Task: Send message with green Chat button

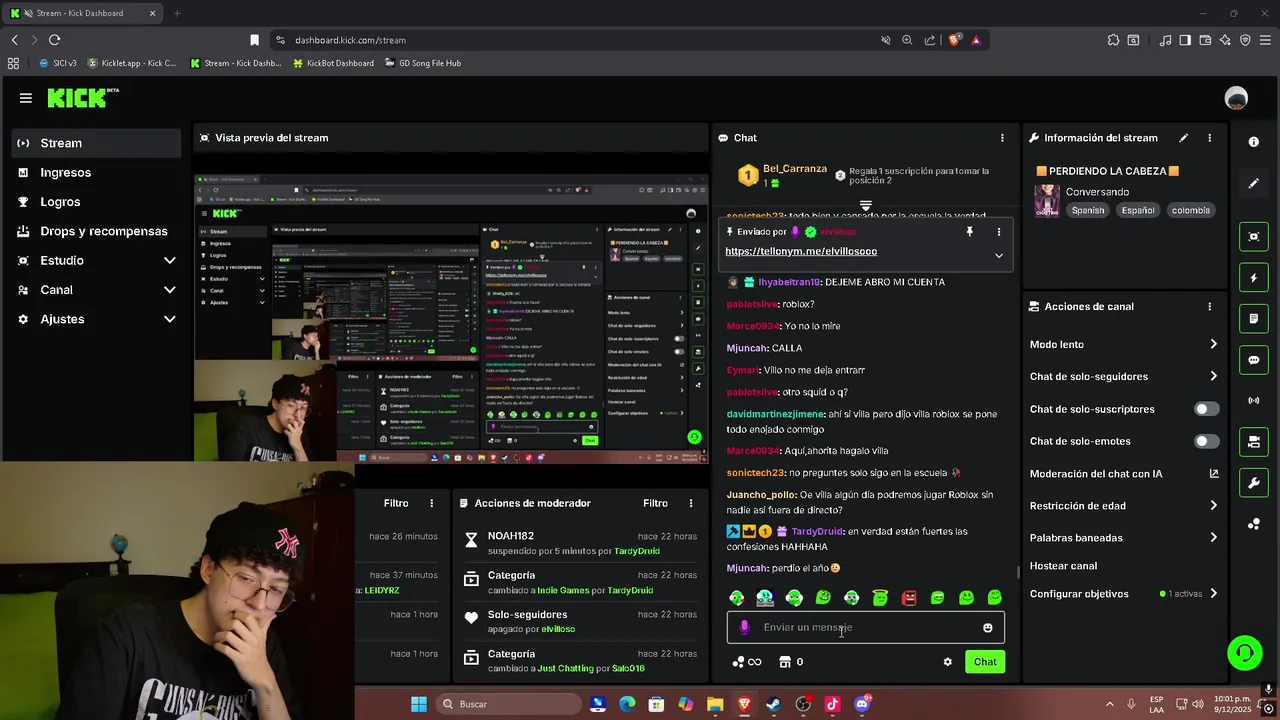Action: point(985,662)
